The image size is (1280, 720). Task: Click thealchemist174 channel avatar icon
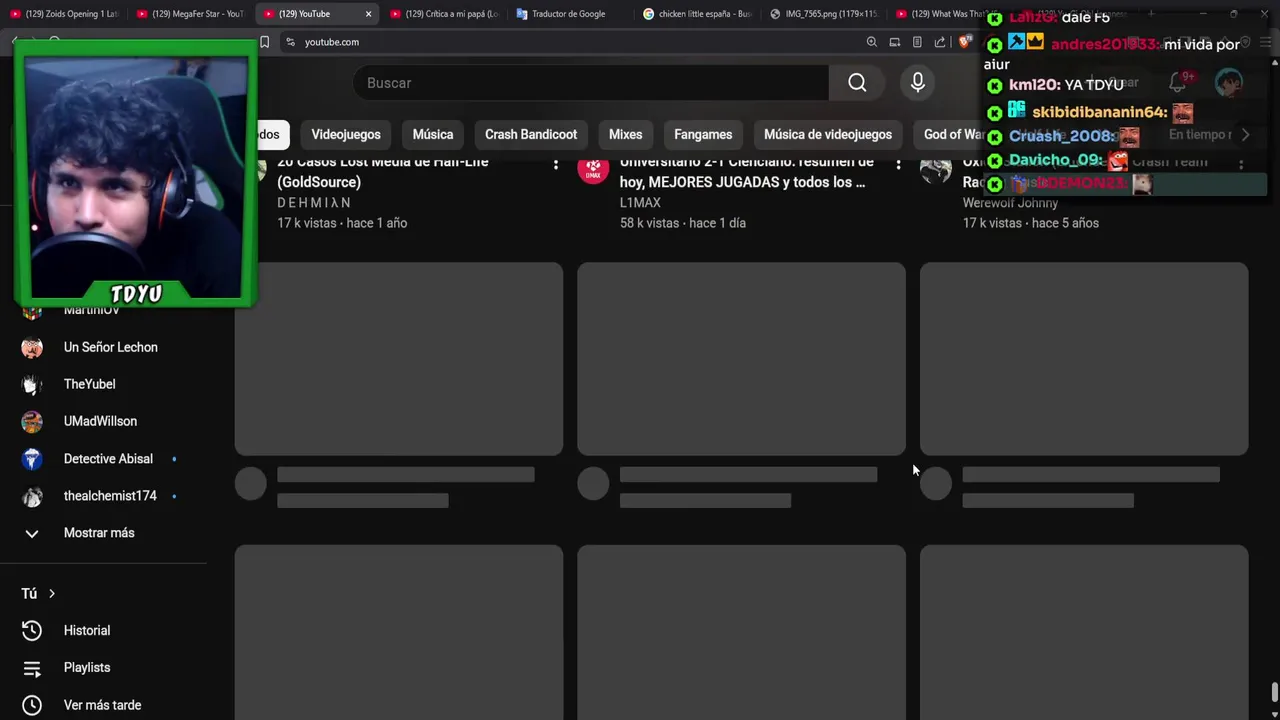(x=32, y=496)
